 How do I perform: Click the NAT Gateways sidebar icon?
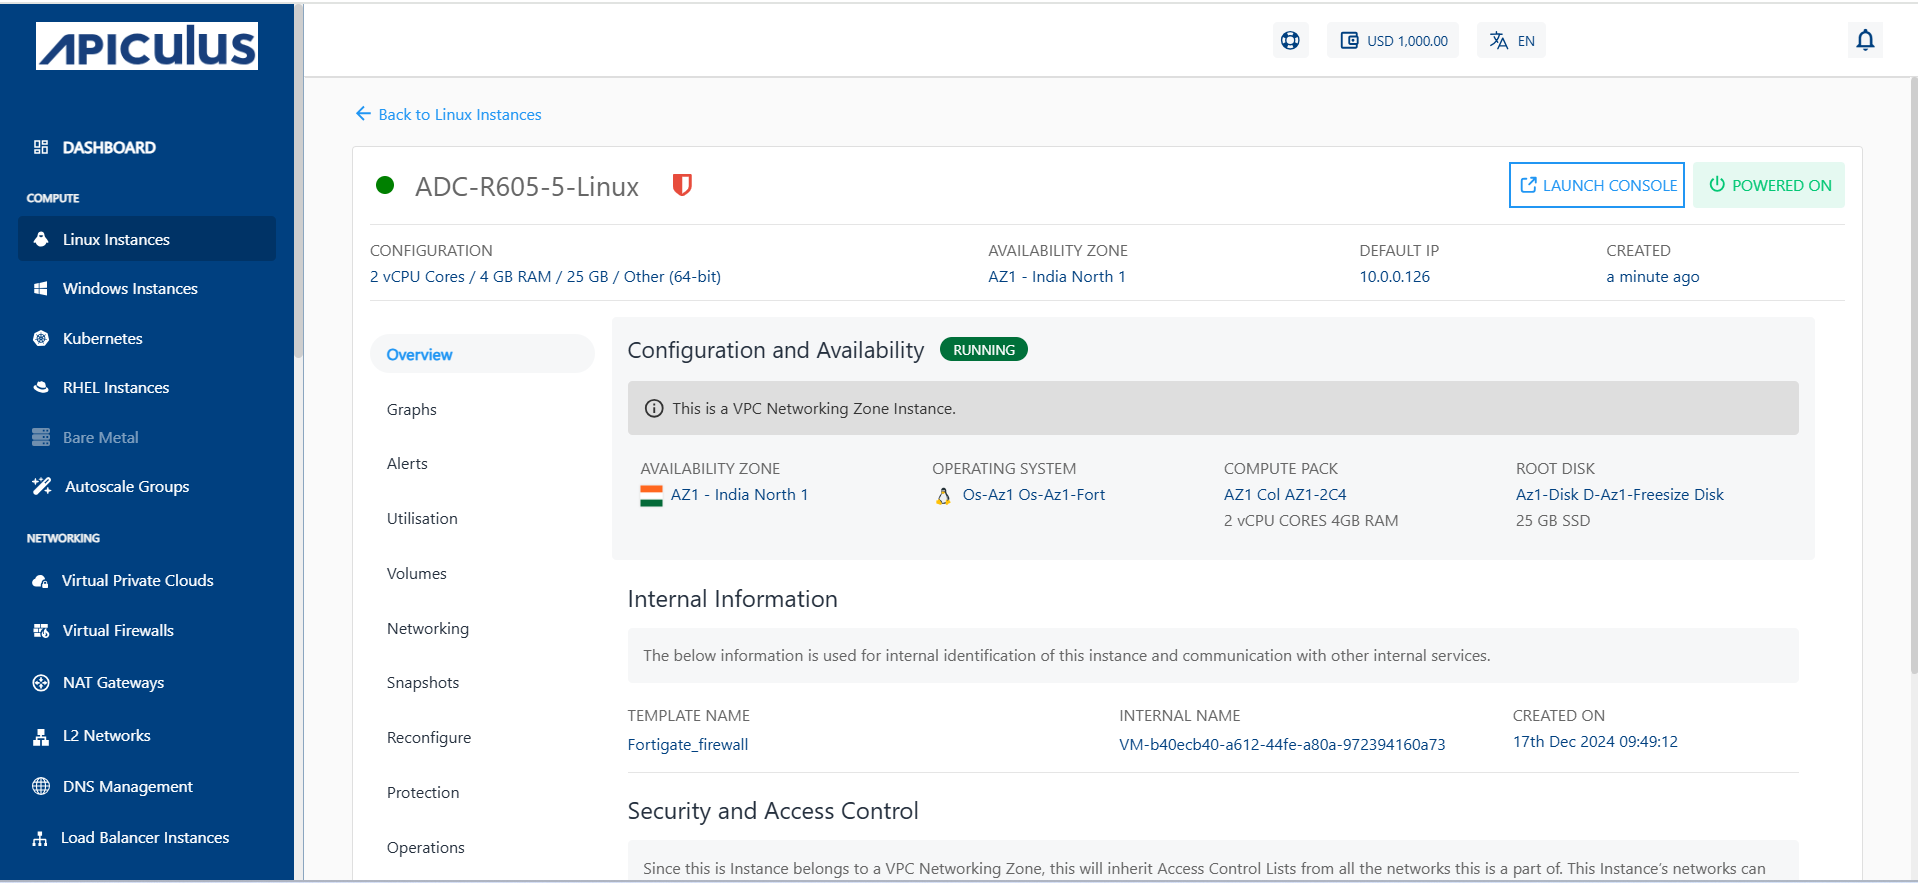41,683
